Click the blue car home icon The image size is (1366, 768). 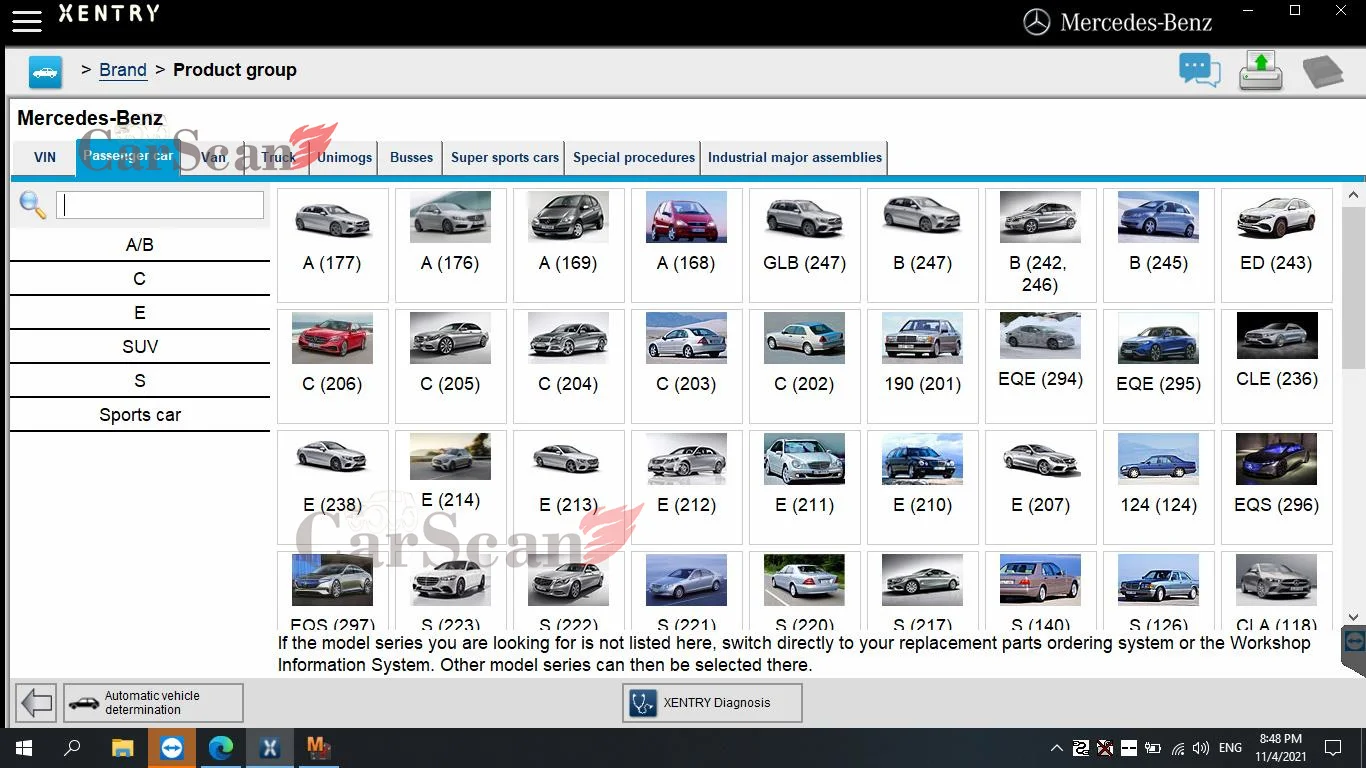(x=45, y=72)
